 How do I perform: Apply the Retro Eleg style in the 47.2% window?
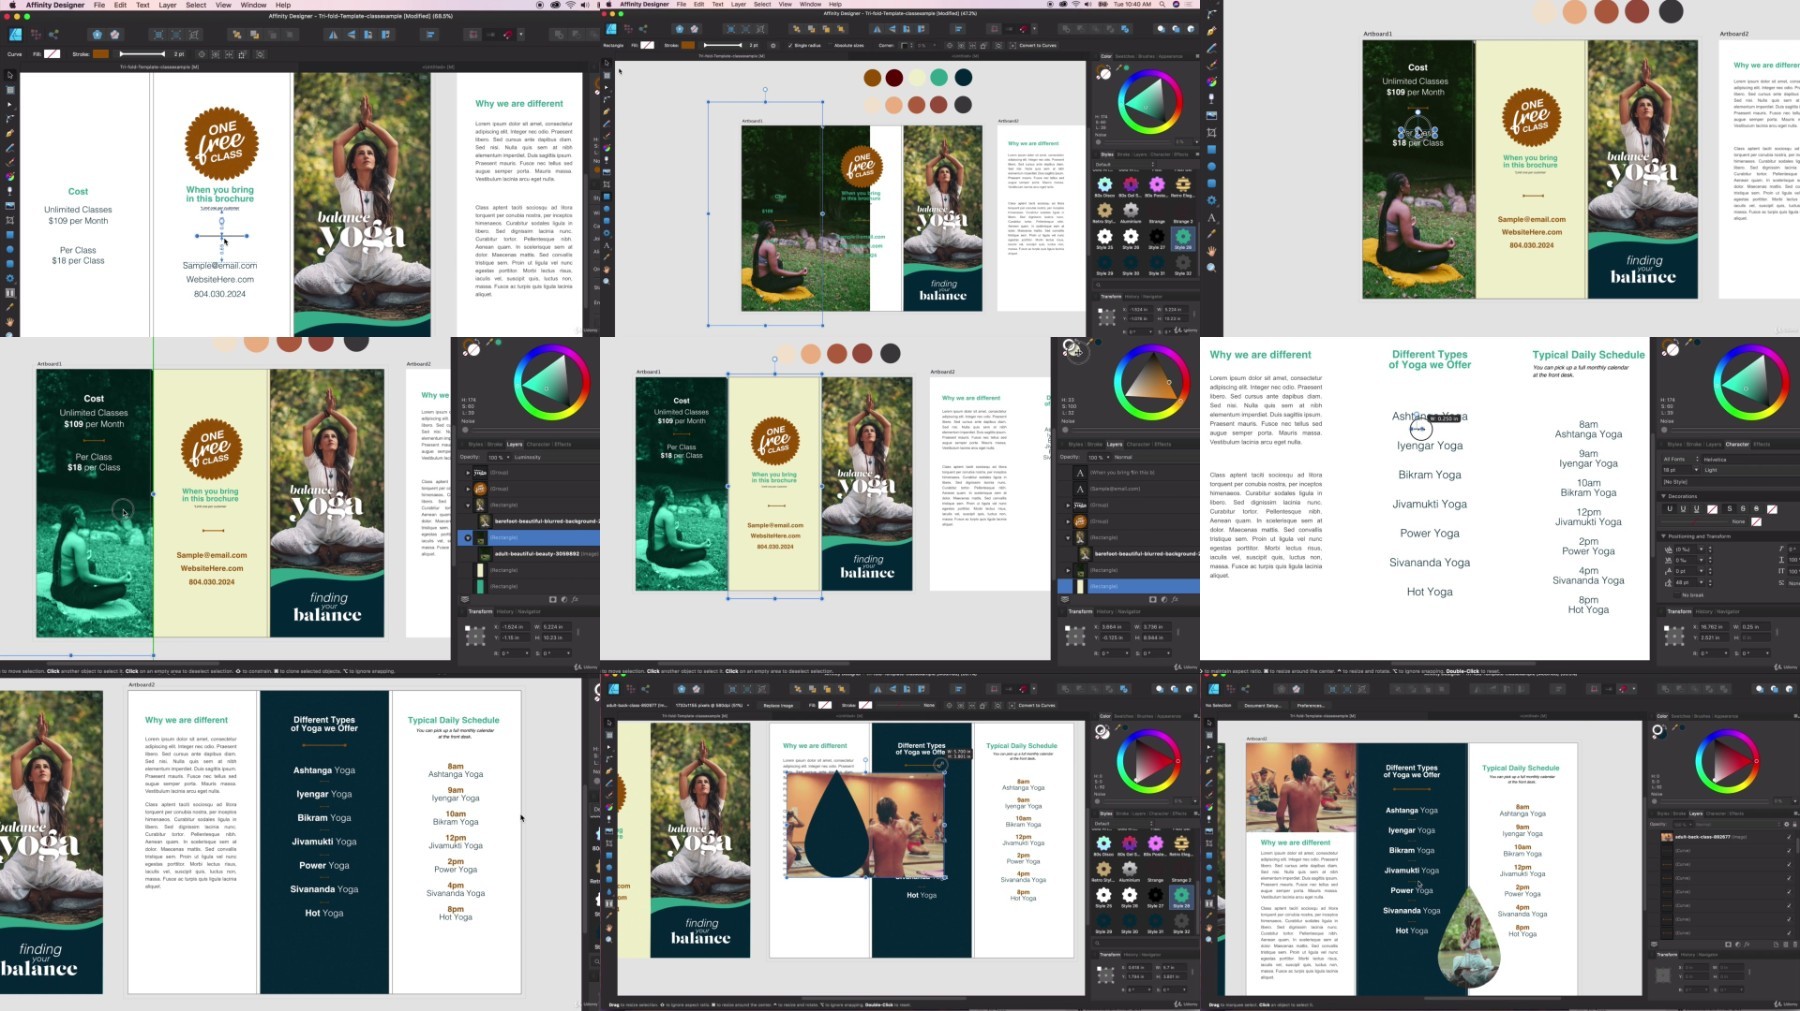tap(1183, 185)
